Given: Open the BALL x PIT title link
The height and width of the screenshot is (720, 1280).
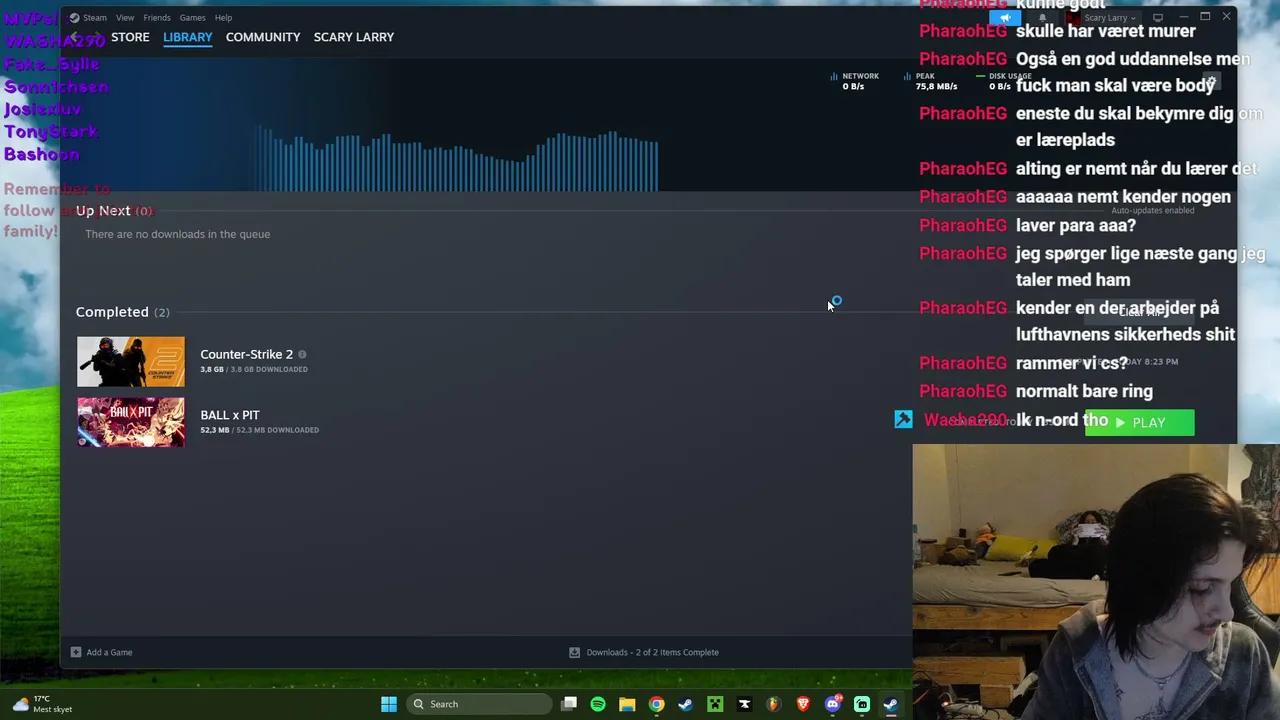Looking at the screenshot, I should (x=230, y=415).
